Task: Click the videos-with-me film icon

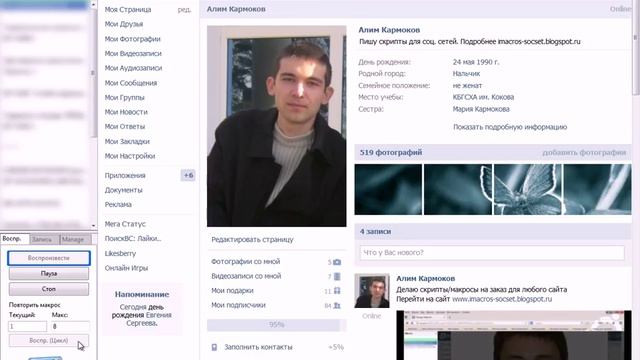Action: click(337, 277)
